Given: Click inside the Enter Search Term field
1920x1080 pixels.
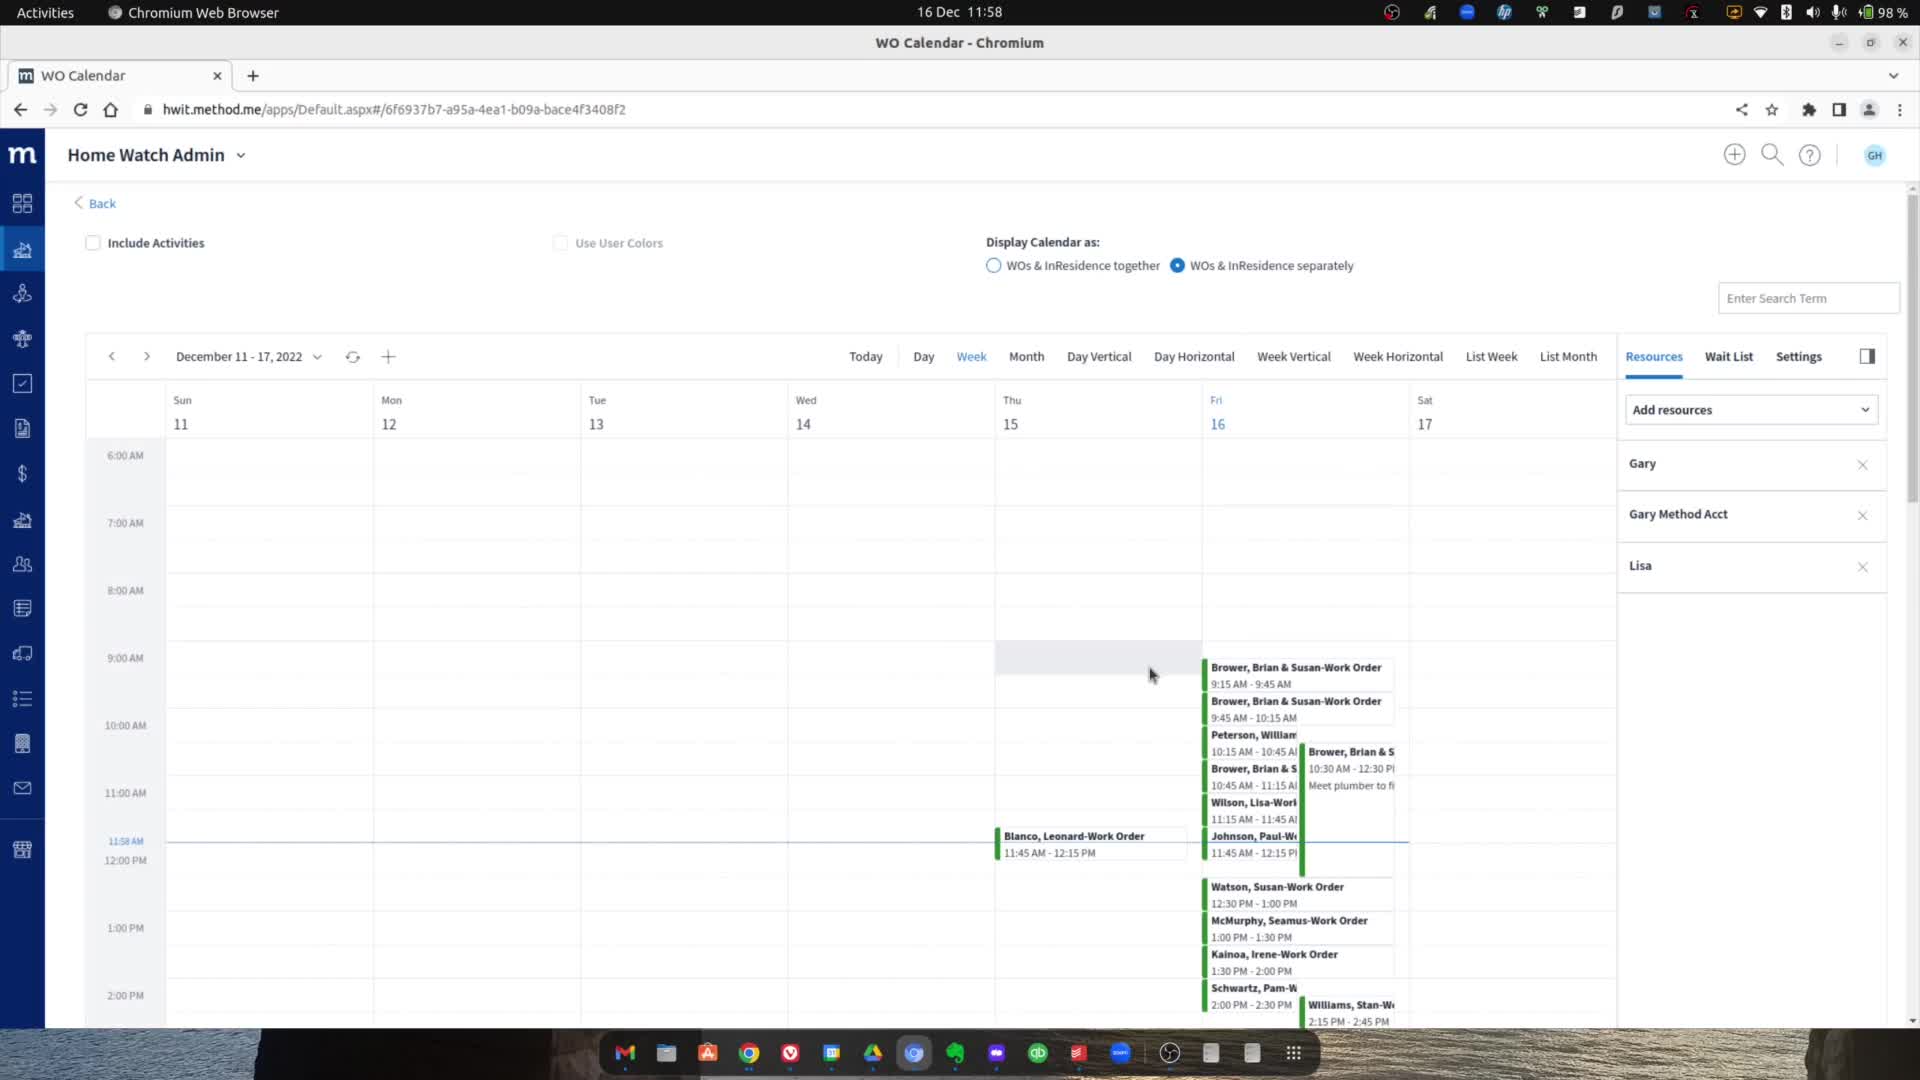Looking at the screenshot, I should (1808, 298).
